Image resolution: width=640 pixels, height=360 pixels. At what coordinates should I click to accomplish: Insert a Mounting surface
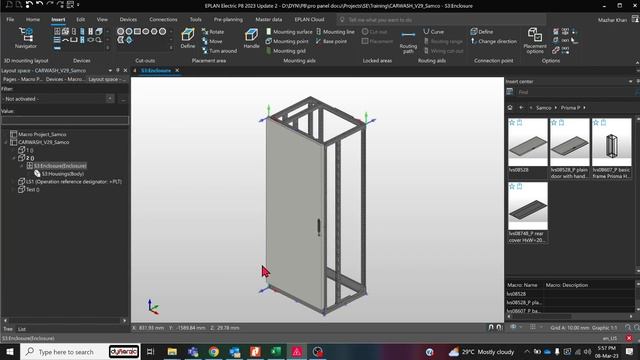coord(289,31)
